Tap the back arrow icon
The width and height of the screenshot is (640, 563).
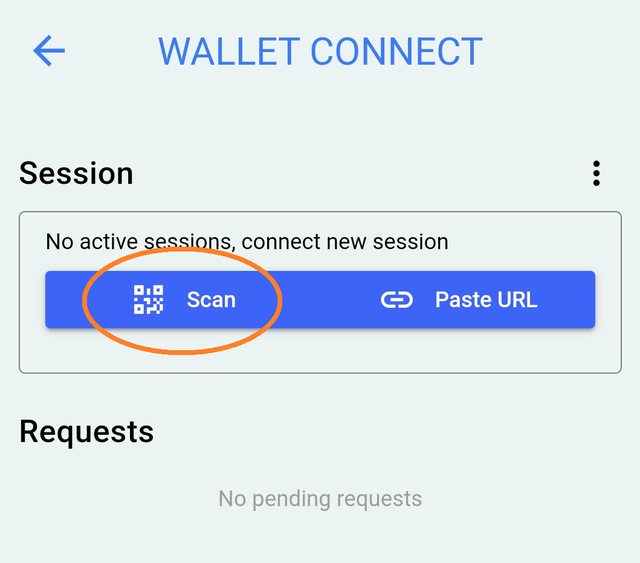48,51
